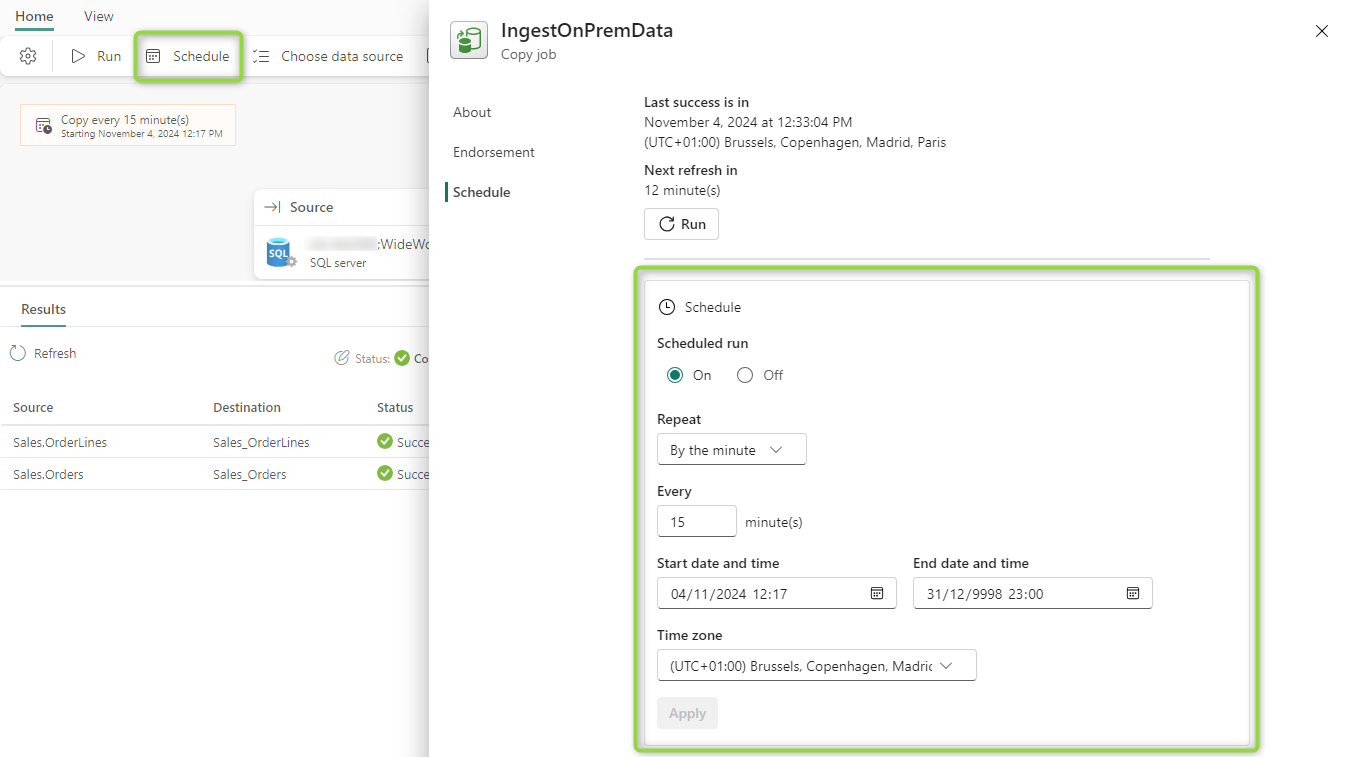
Task: Click the Run play icon in toolbar
Action: 78,56
